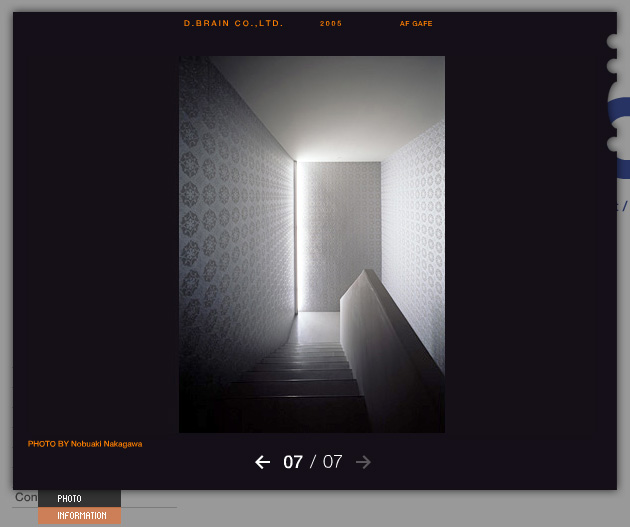Switch to the PHOTO tab
Screen dimensions: 630x527
(x=80, y=498)
